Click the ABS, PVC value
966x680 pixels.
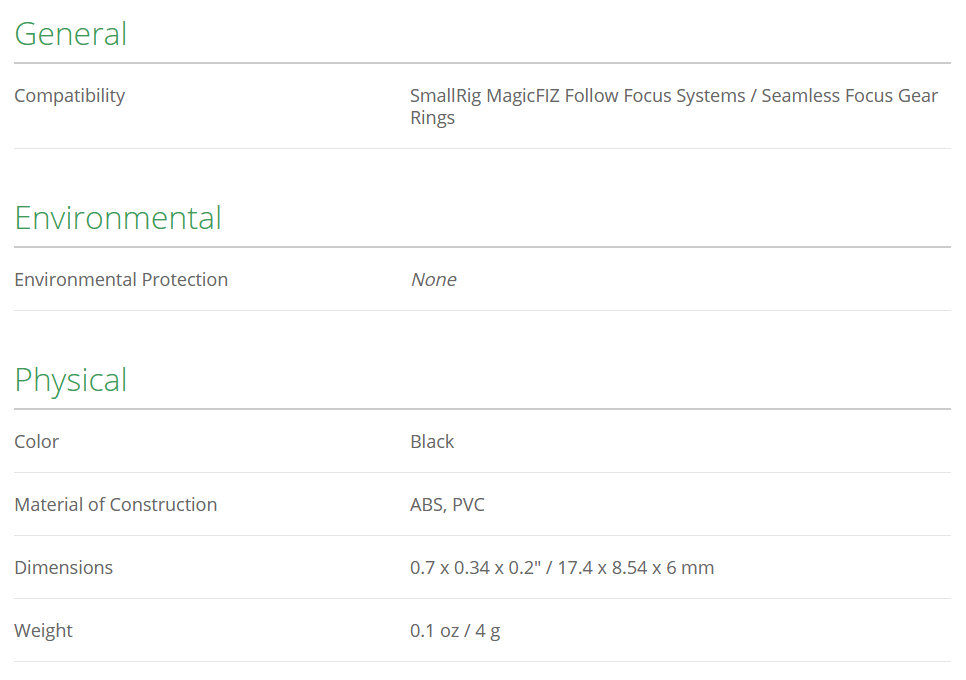[447, 504]
